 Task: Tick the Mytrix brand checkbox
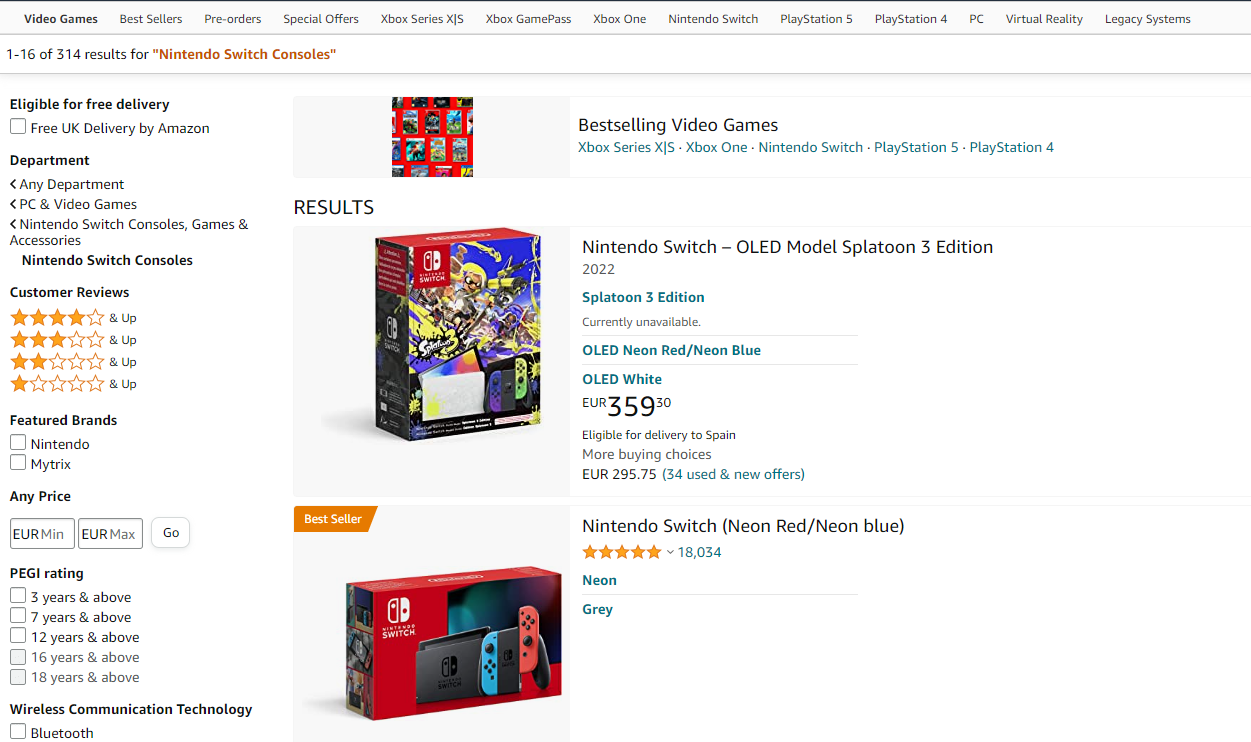click(x=18, y=463)
